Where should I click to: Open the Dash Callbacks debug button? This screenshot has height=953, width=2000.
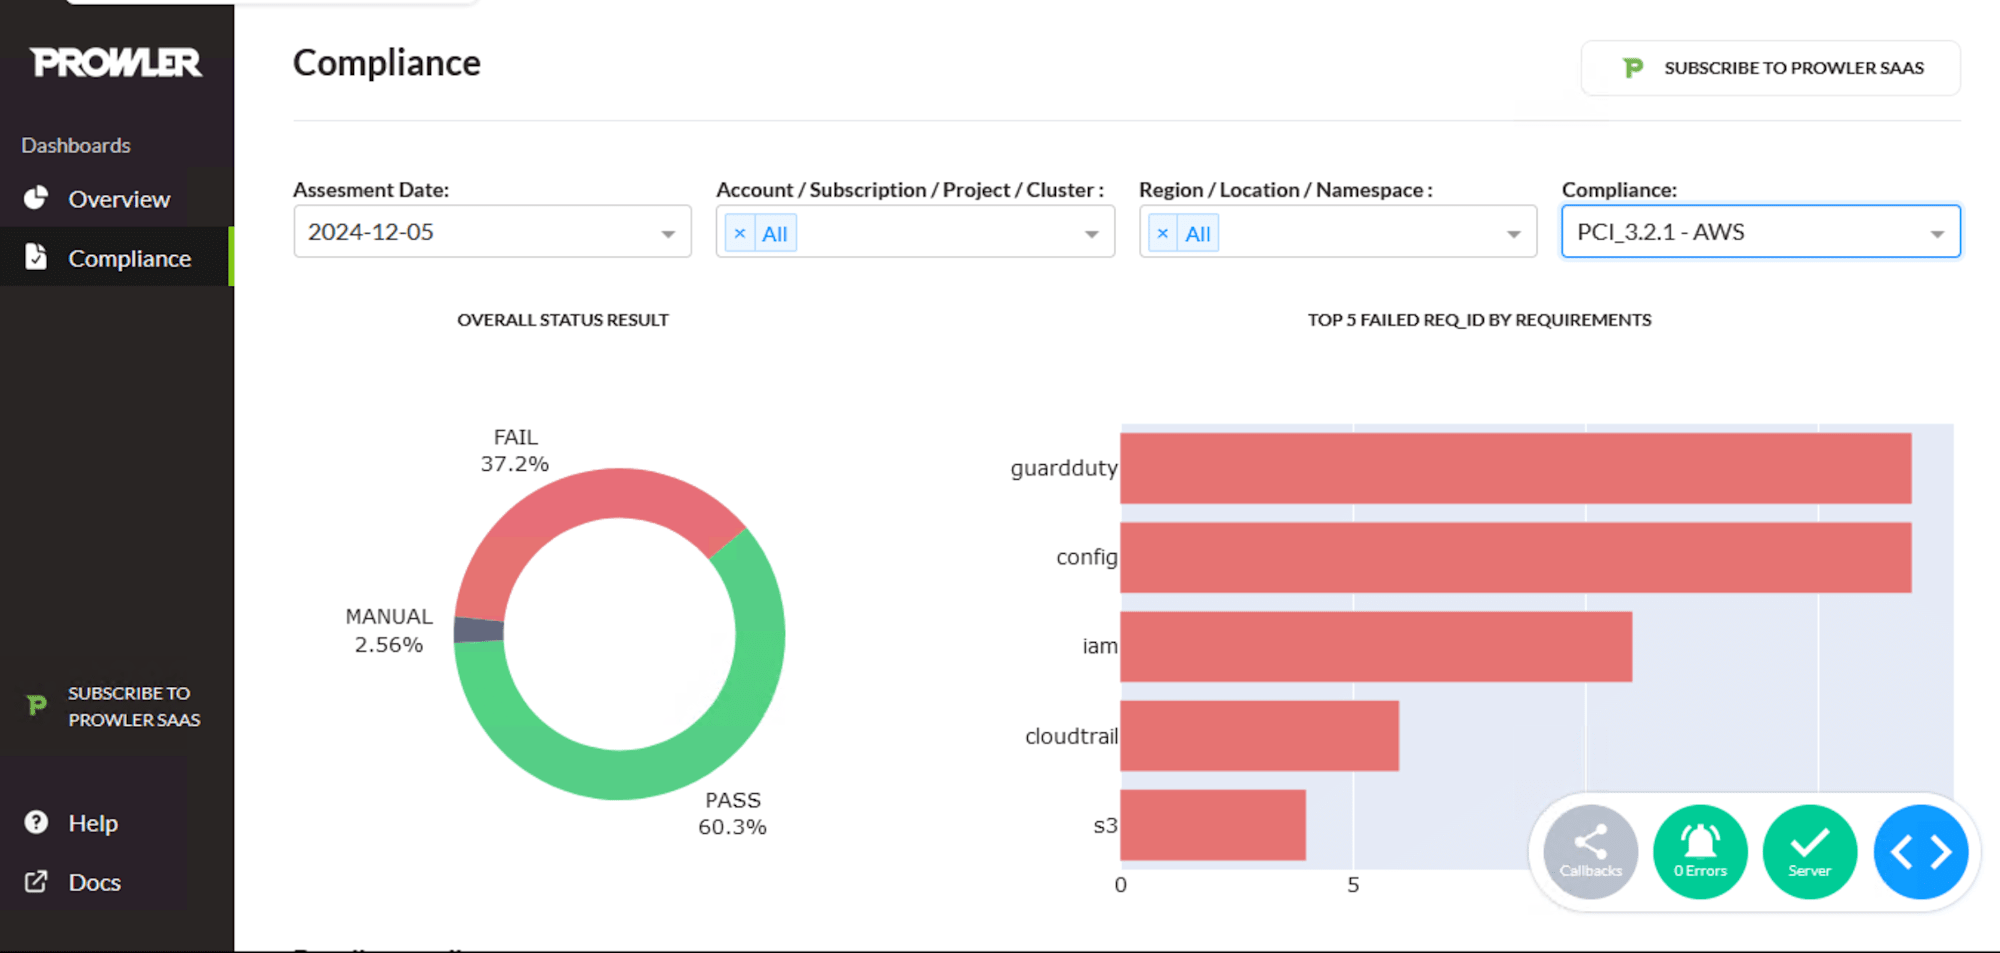[x=1590, y=852]
